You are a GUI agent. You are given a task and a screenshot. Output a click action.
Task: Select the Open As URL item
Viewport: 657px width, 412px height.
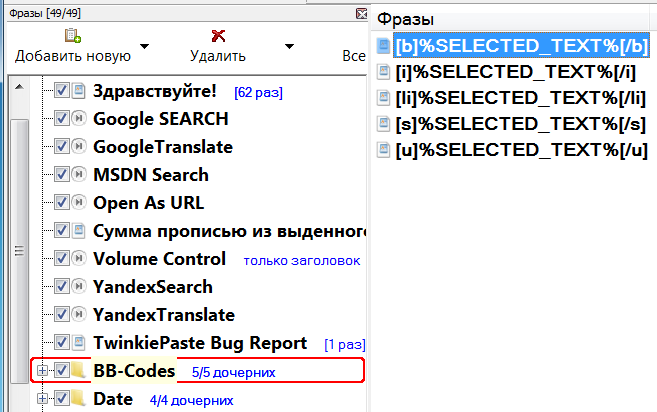click(x=149, y=202)
